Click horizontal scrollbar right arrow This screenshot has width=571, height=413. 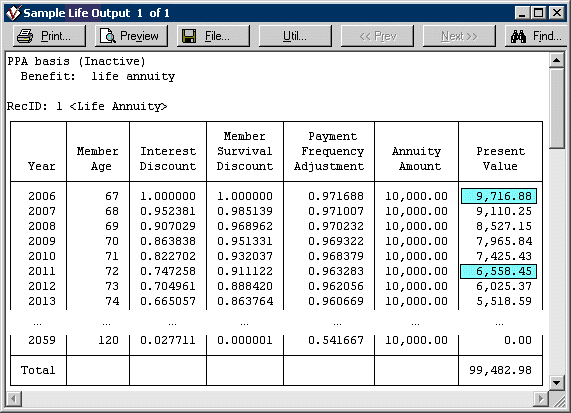coord(541,399)
